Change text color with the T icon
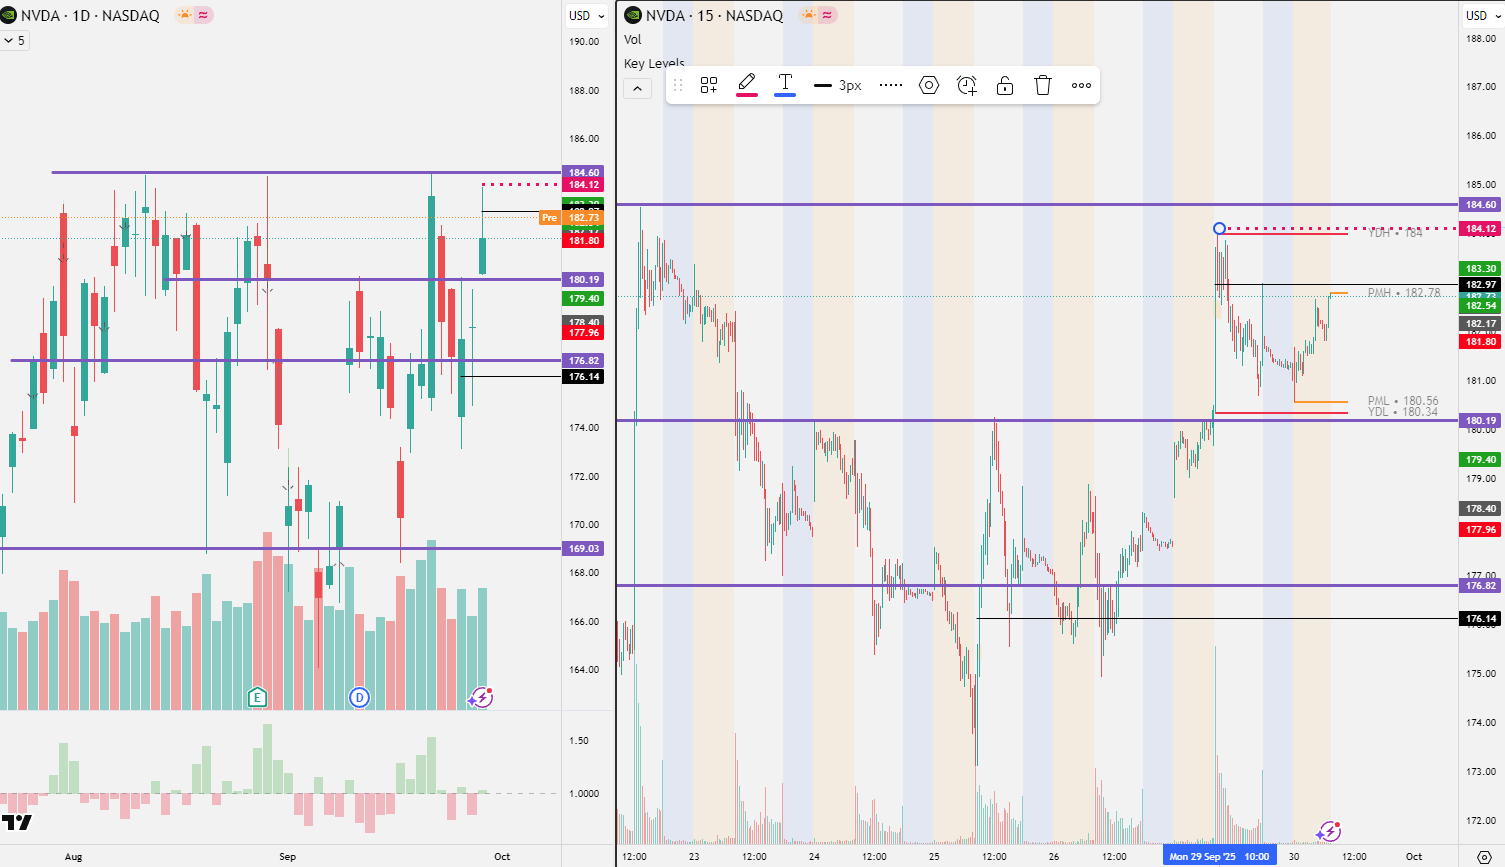This screenshot has height=867, width=1505. pos(786,85)
